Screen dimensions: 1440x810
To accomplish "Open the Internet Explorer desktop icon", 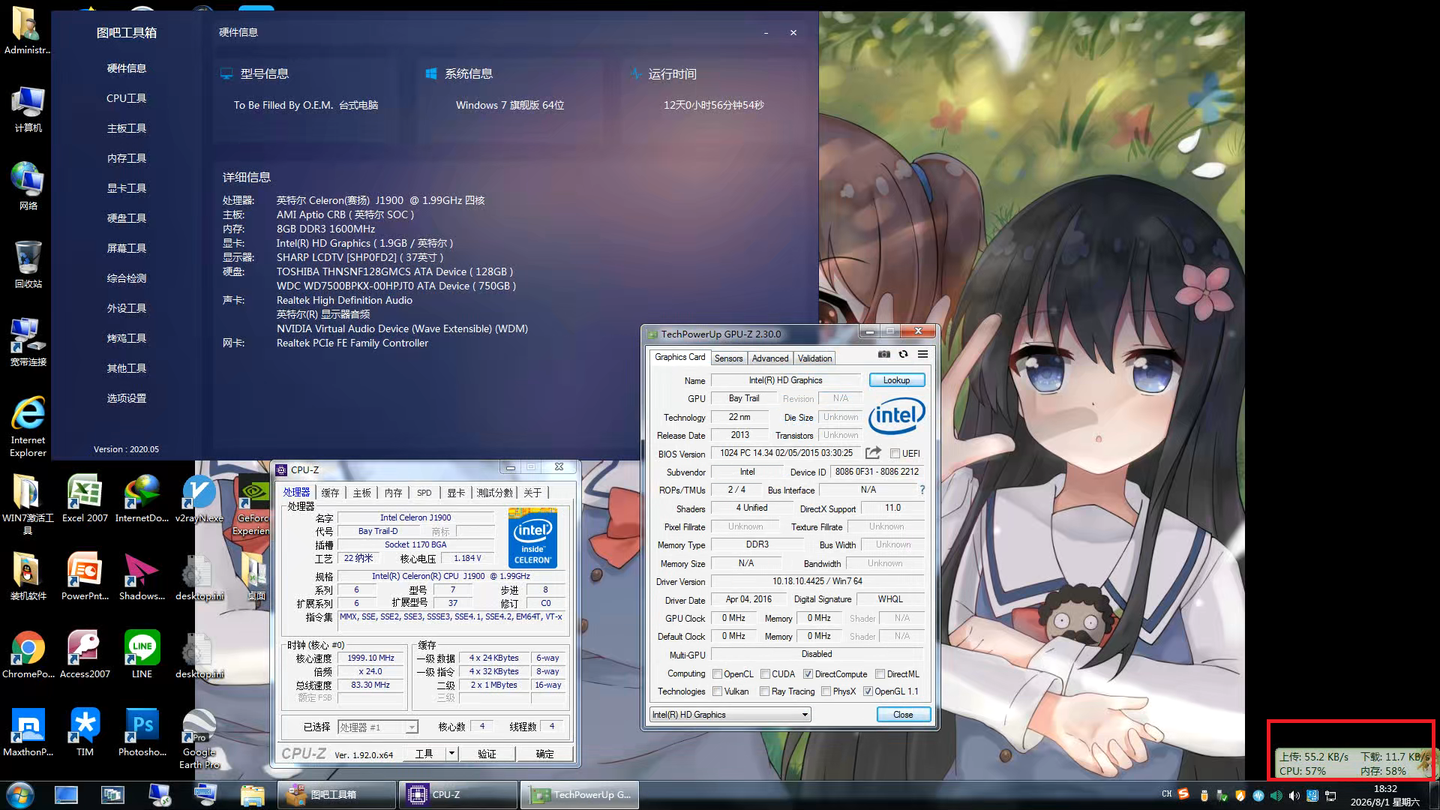I will point(28,427).
